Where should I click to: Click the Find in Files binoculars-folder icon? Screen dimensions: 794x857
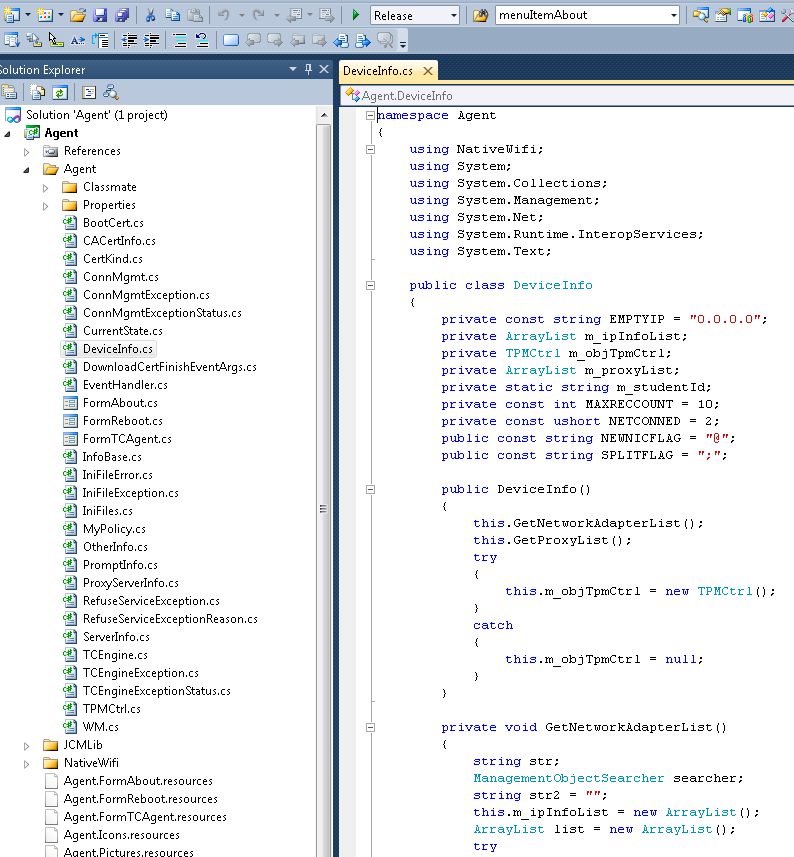click(x=480, y=15)
